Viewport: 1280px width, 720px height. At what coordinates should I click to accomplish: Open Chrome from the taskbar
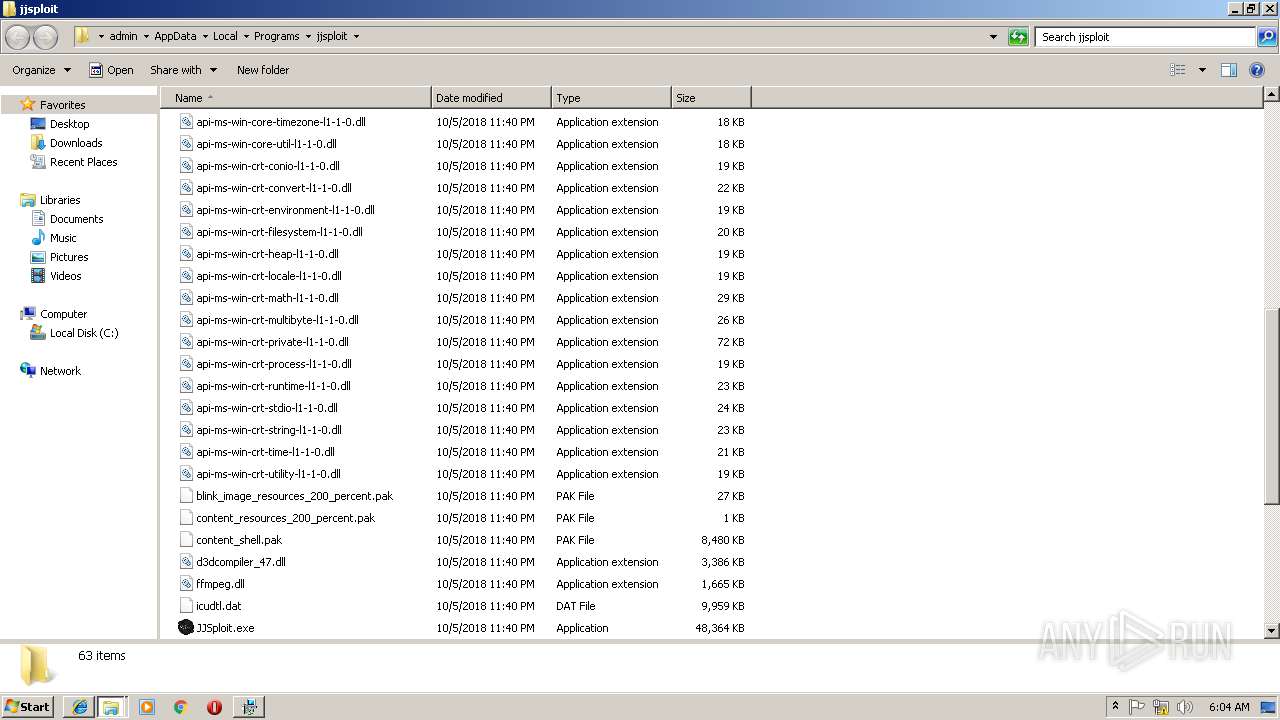[181, 707]
